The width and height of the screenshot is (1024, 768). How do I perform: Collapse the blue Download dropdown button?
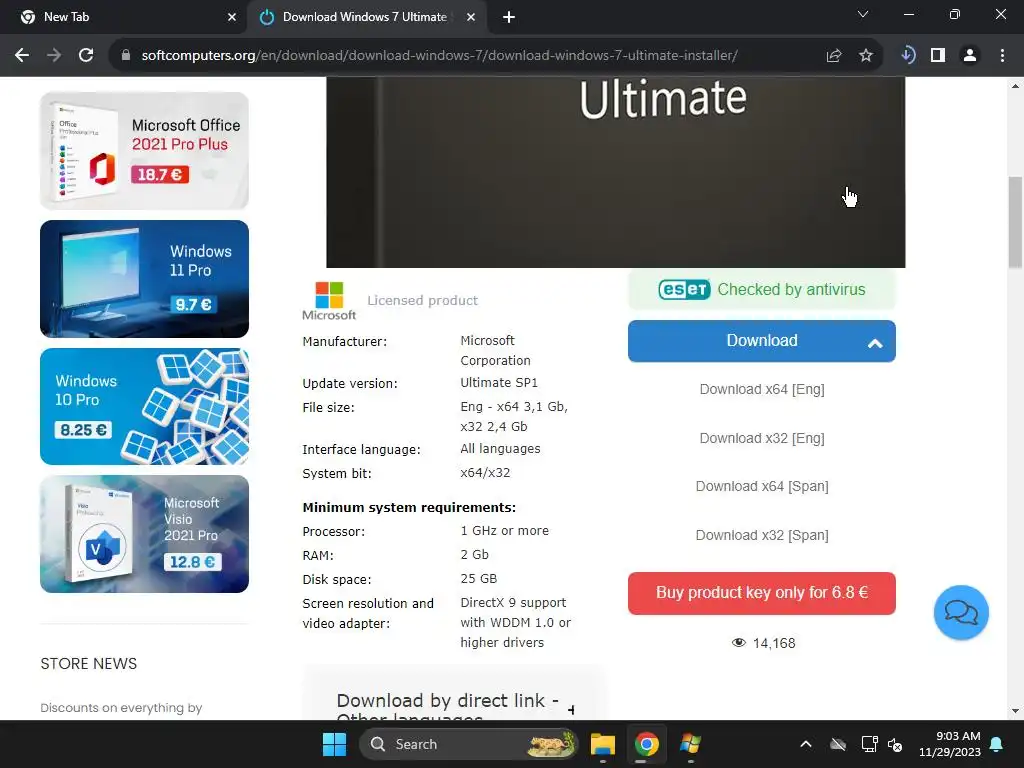pos(761,341)
